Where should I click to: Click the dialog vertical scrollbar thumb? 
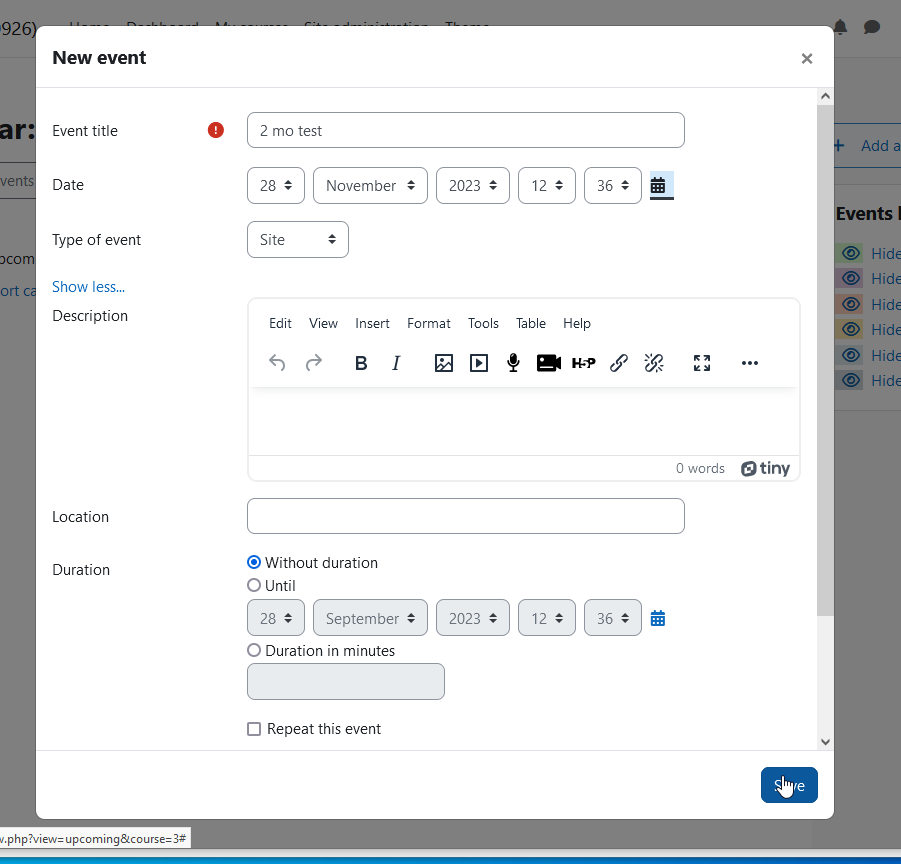pos(825,360)
